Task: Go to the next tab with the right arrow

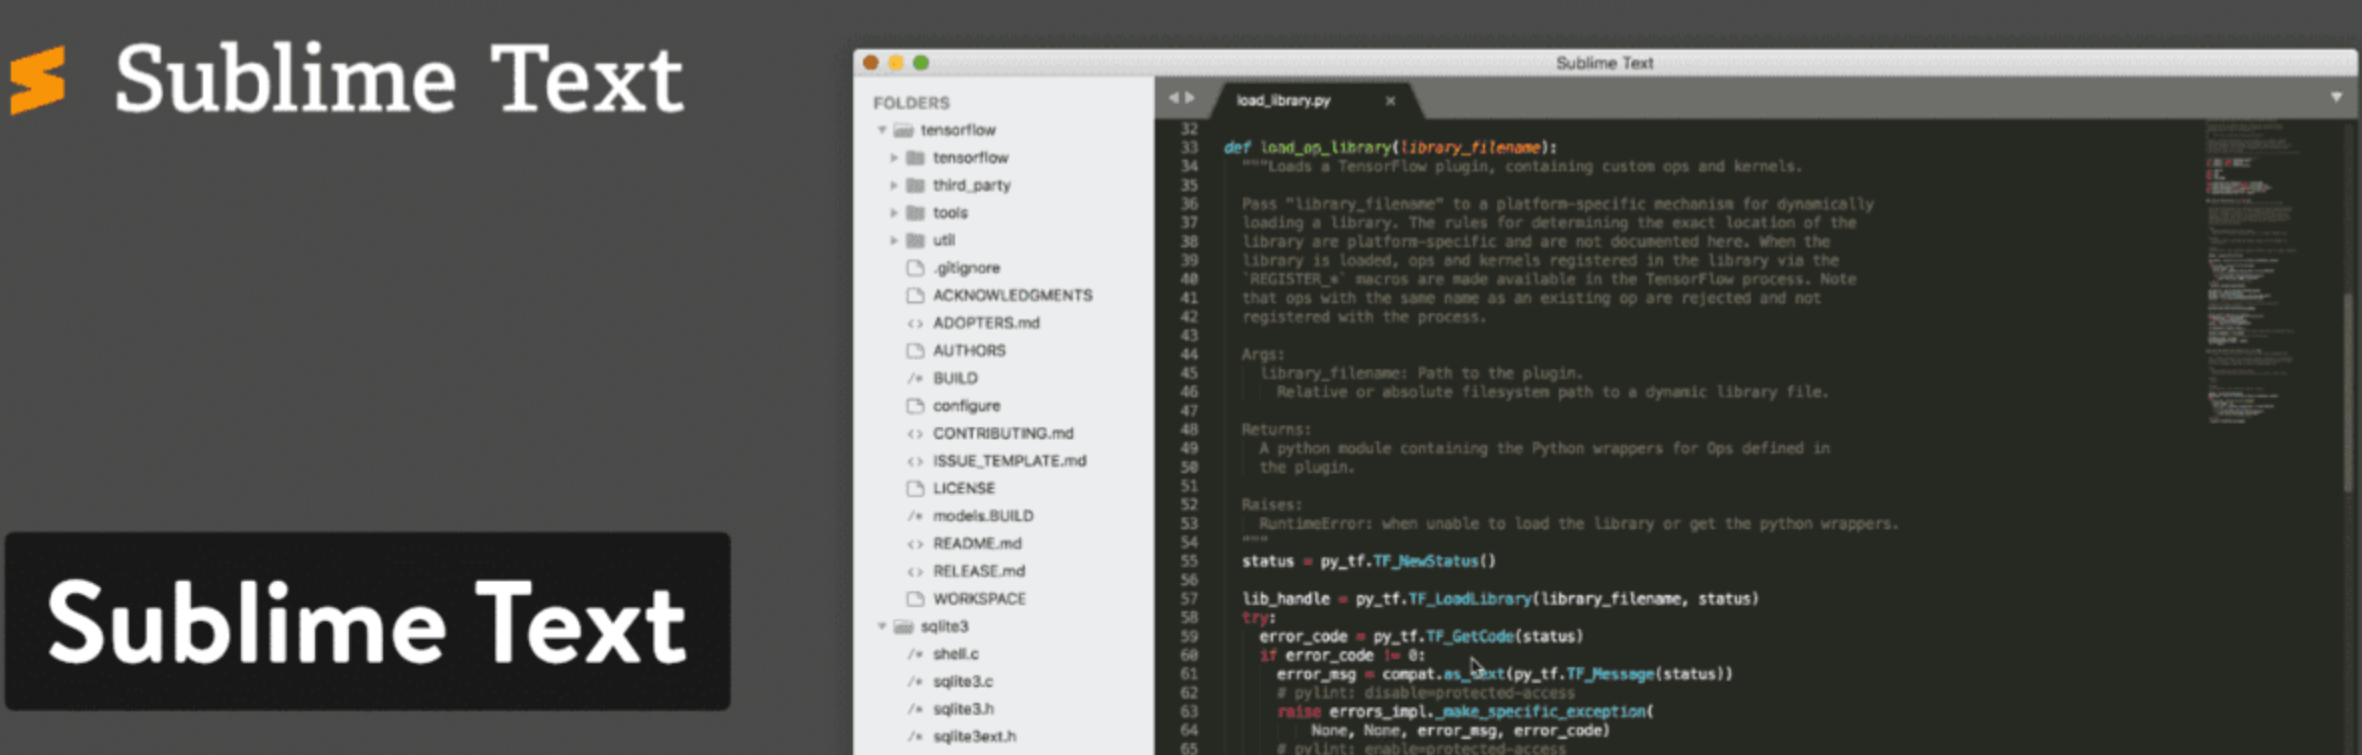Action: (x=1190, y=98)
